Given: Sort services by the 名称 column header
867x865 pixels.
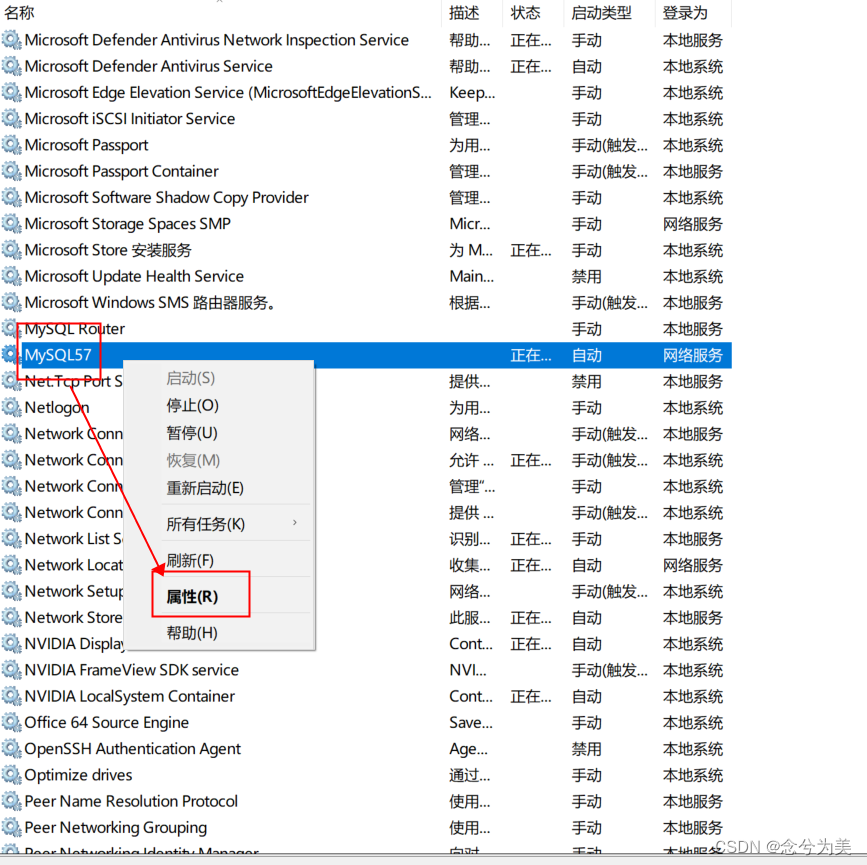Looking at the screenshot, I should point(19,13).
